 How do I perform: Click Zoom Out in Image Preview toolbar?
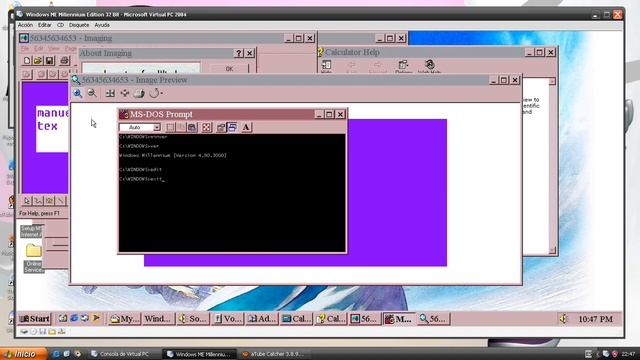(x=92, y=93)
